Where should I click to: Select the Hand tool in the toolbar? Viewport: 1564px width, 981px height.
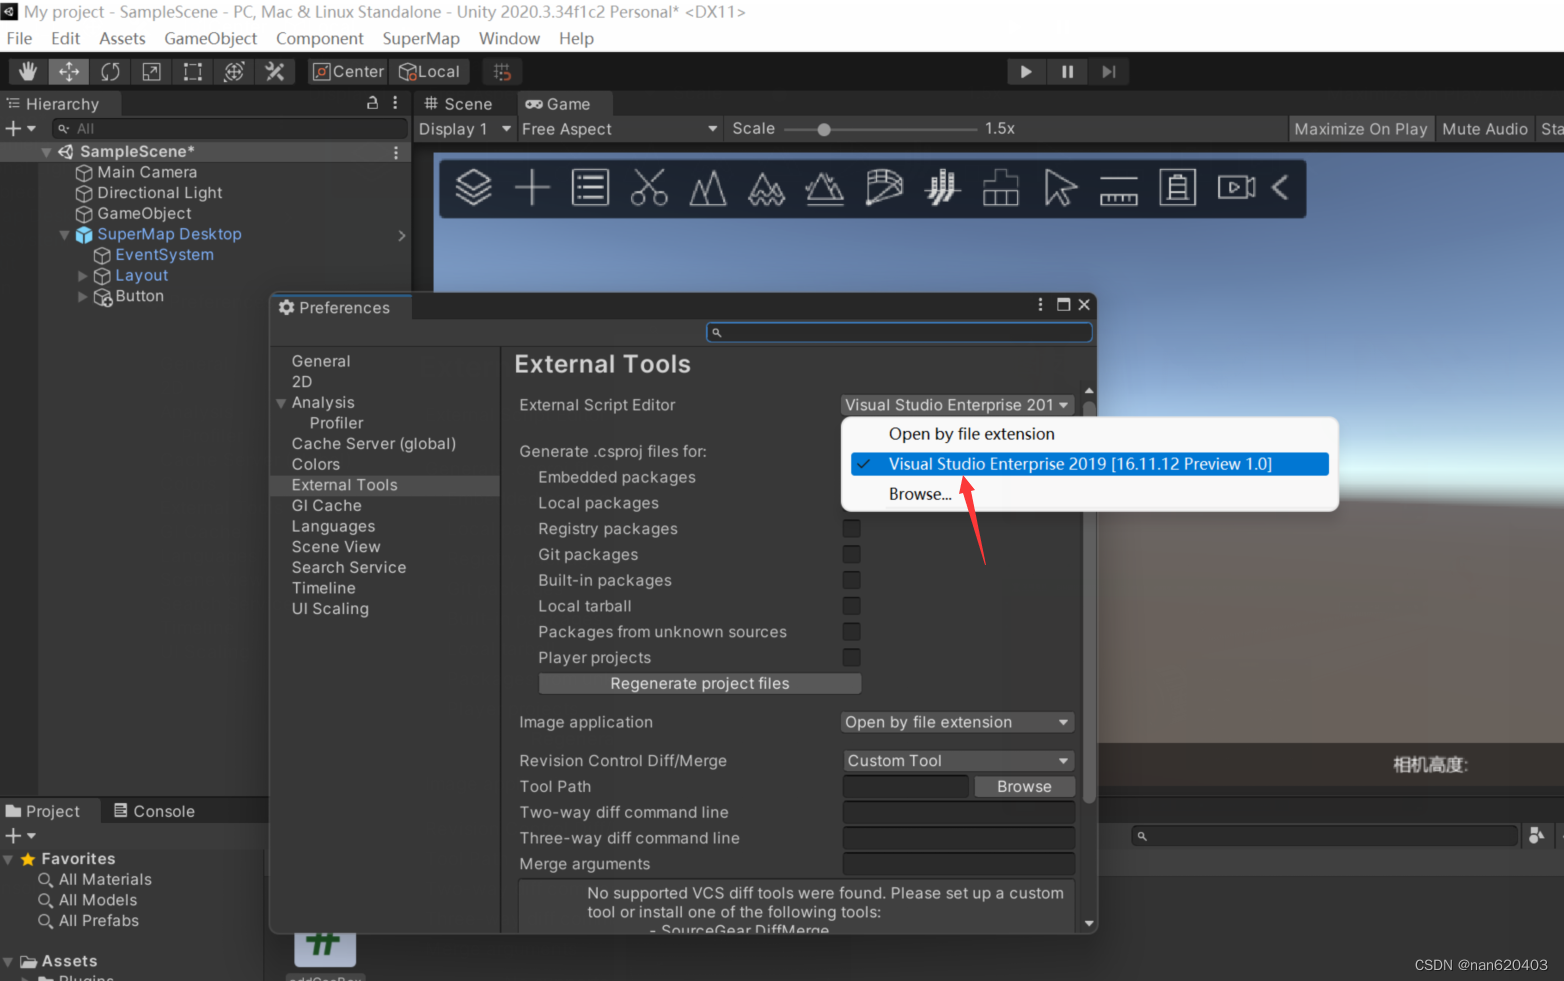tap(26, 71)
